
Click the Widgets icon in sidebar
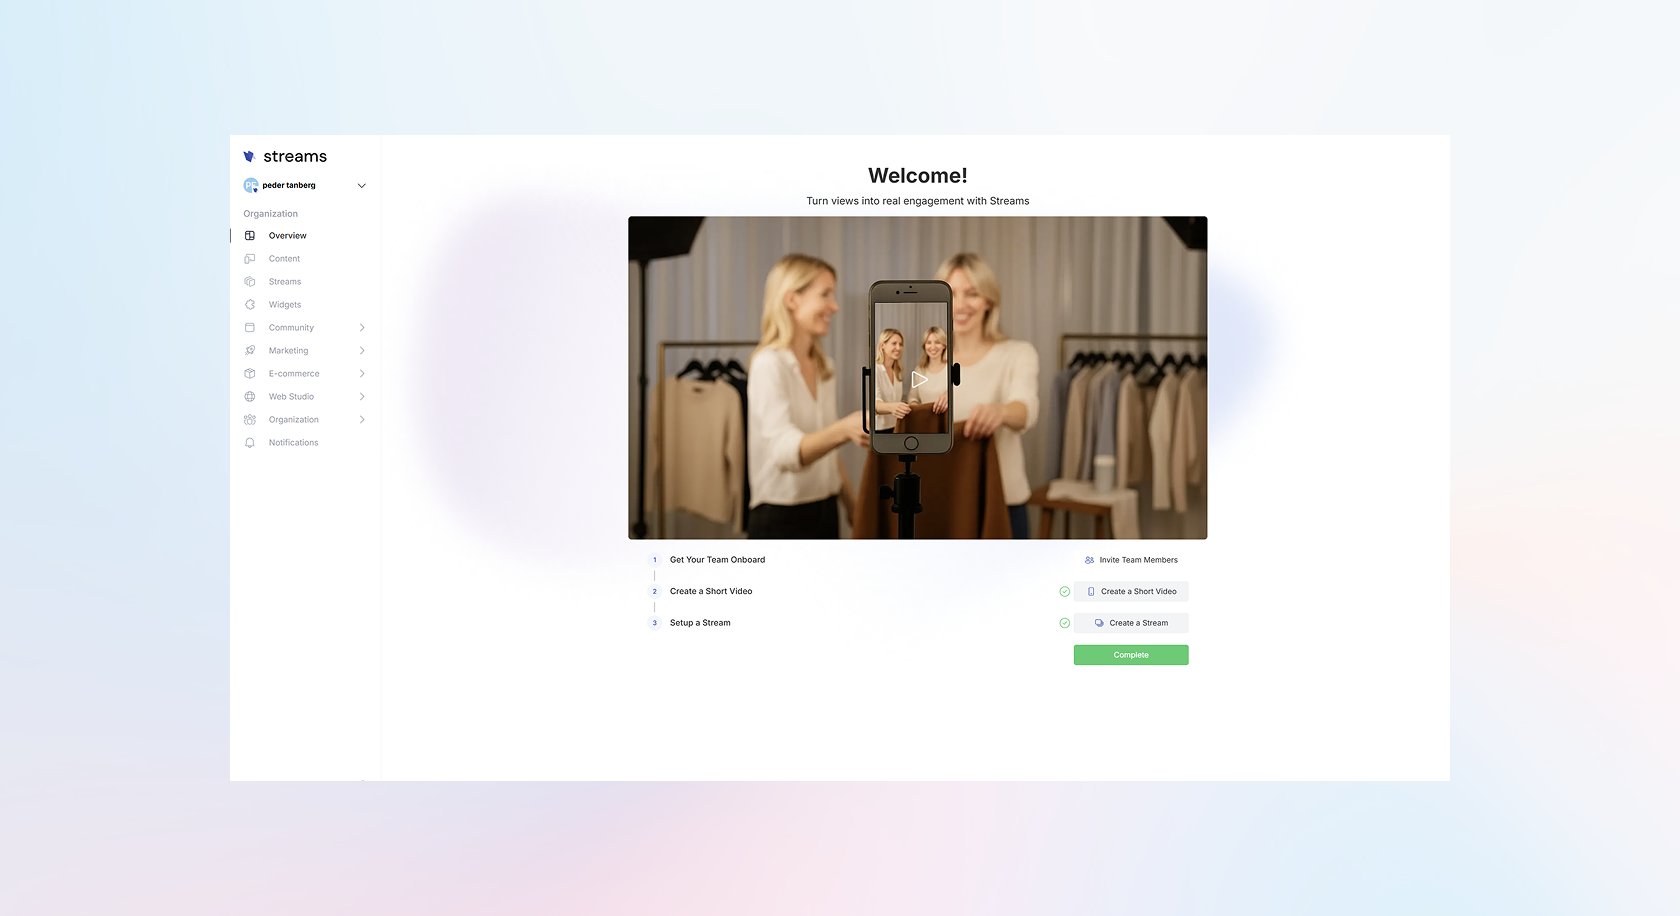250,305
